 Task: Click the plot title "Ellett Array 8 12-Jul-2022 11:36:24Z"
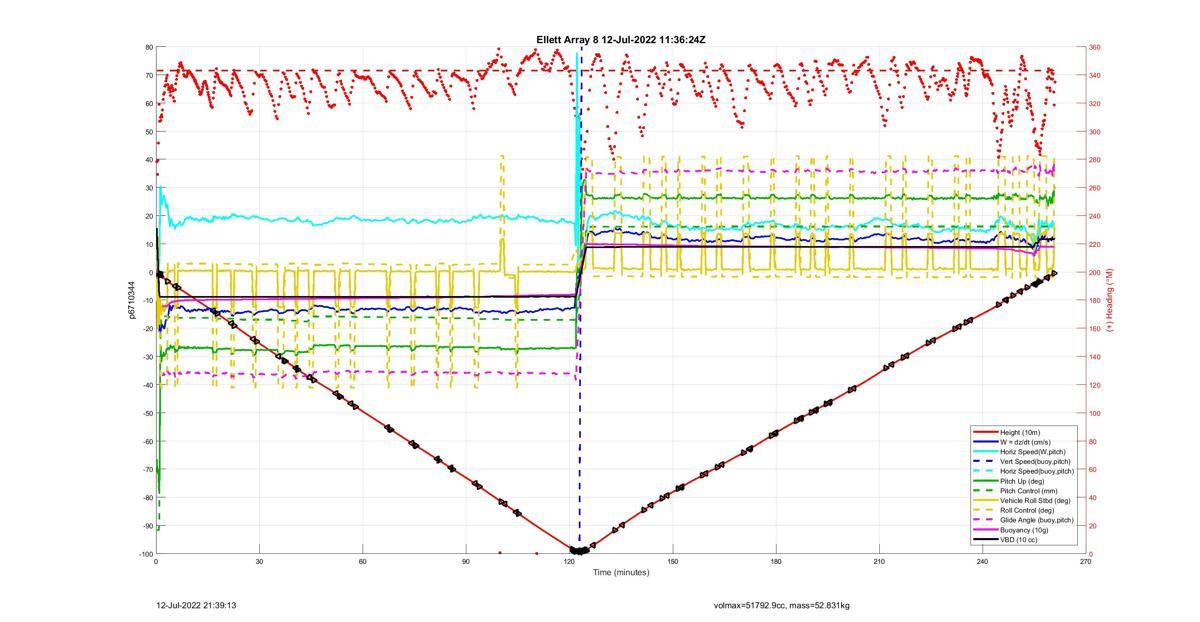pyautogui.click(x=621, y=40)
